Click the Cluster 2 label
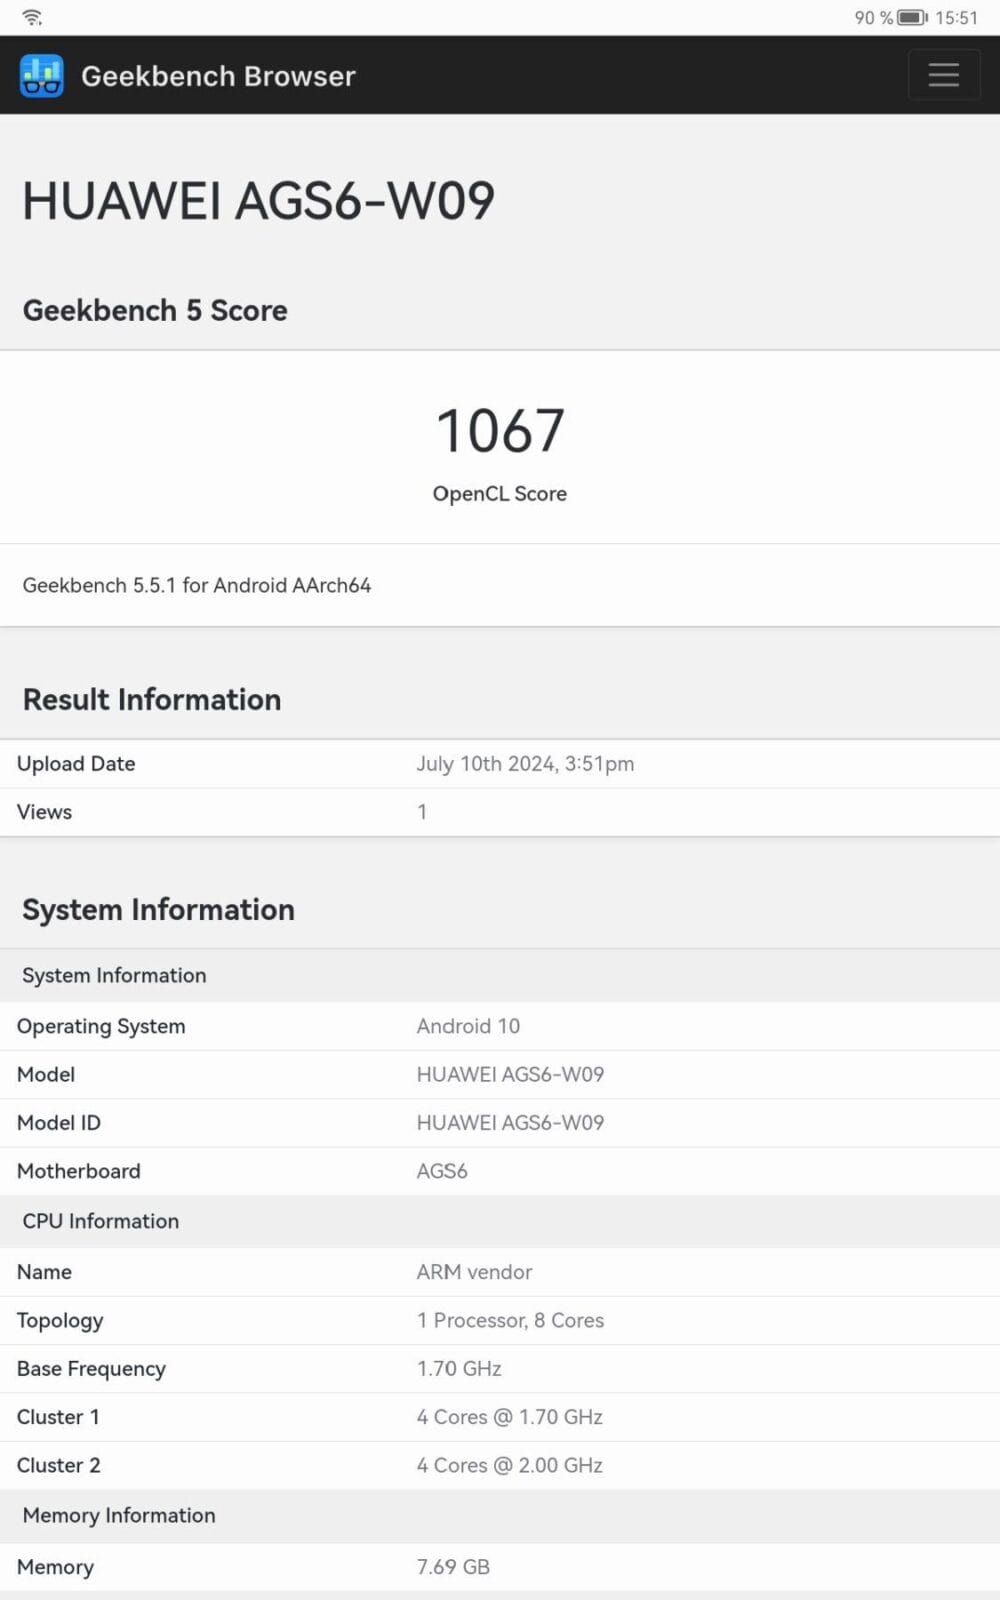The width and height of the screenshot is (1000, 1600). [59, 1465]
